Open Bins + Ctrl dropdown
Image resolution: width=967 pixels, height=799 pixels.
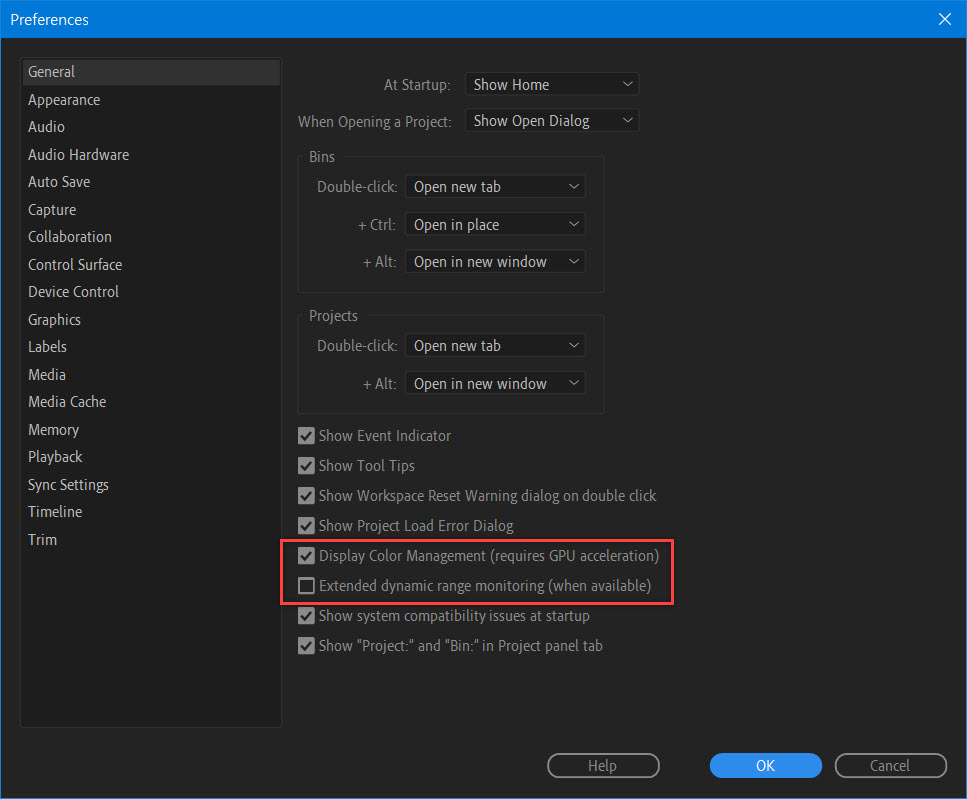(x=495, y=224)
